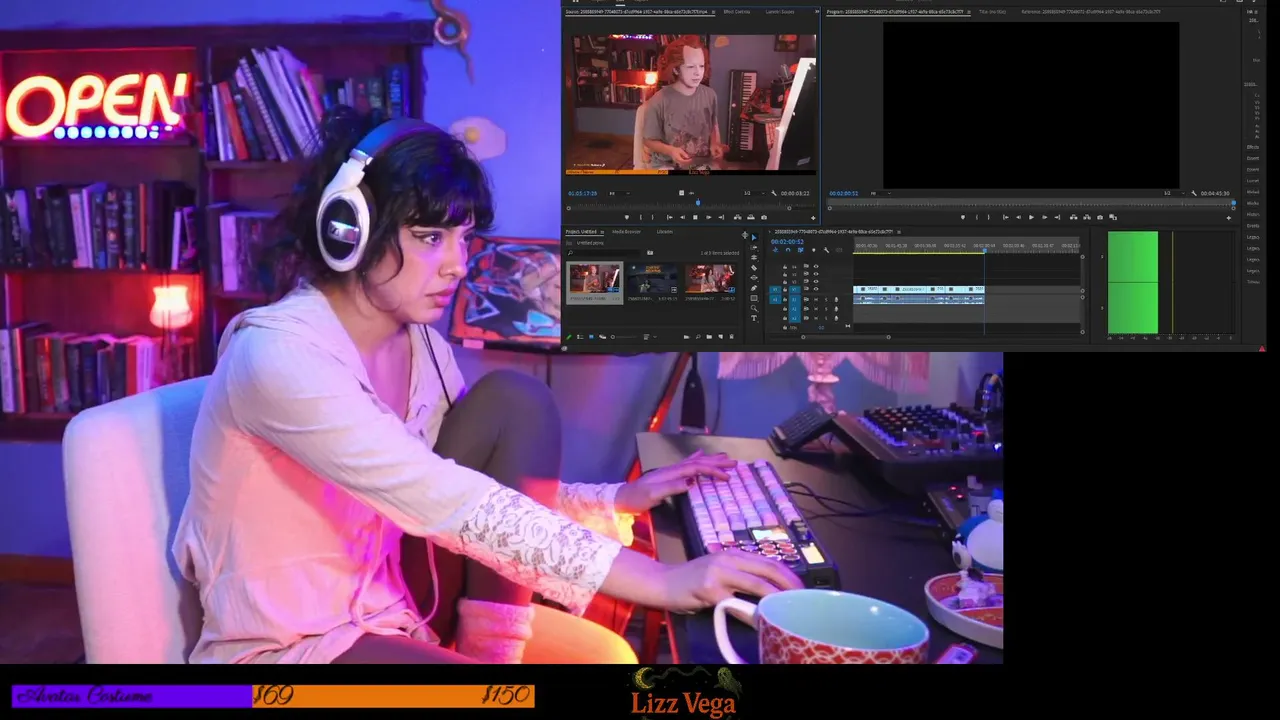Mute the A1 audio track
Viewport: 1280px width, 720px height.
[x=816, y=299]
